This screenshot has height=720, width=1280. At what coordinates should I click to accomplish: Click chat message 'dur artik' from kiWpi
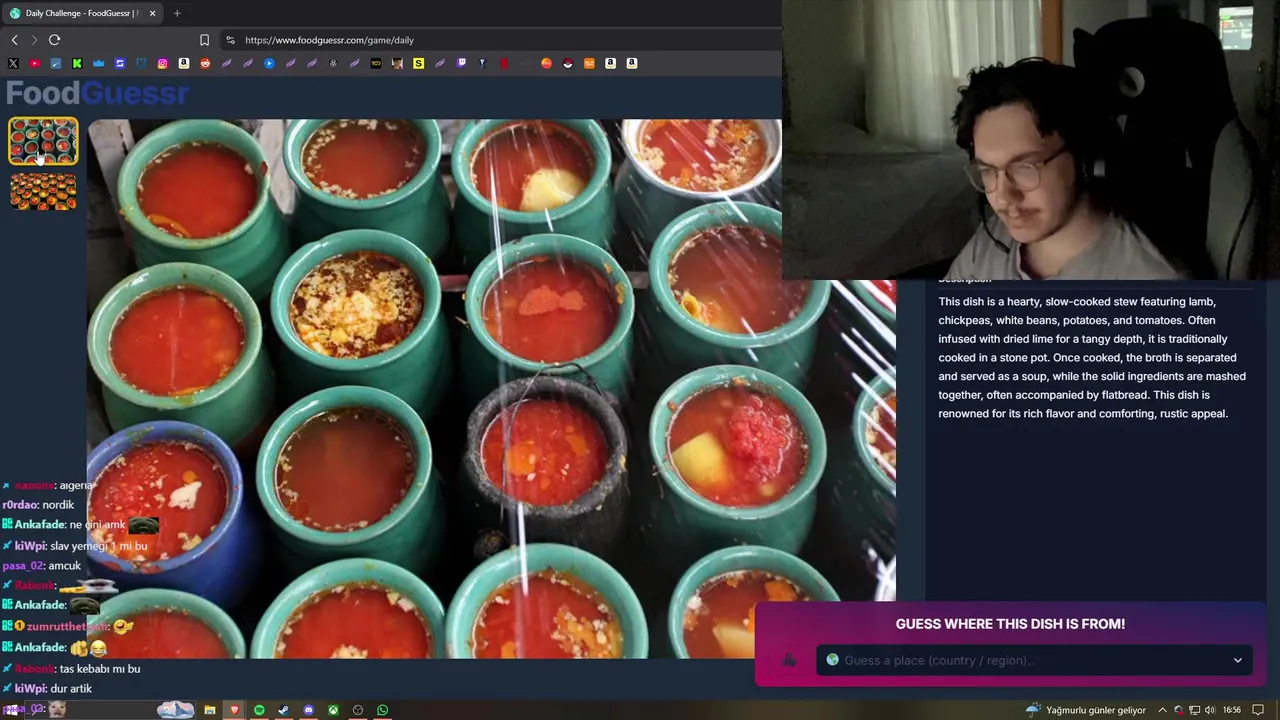point(71,688)
